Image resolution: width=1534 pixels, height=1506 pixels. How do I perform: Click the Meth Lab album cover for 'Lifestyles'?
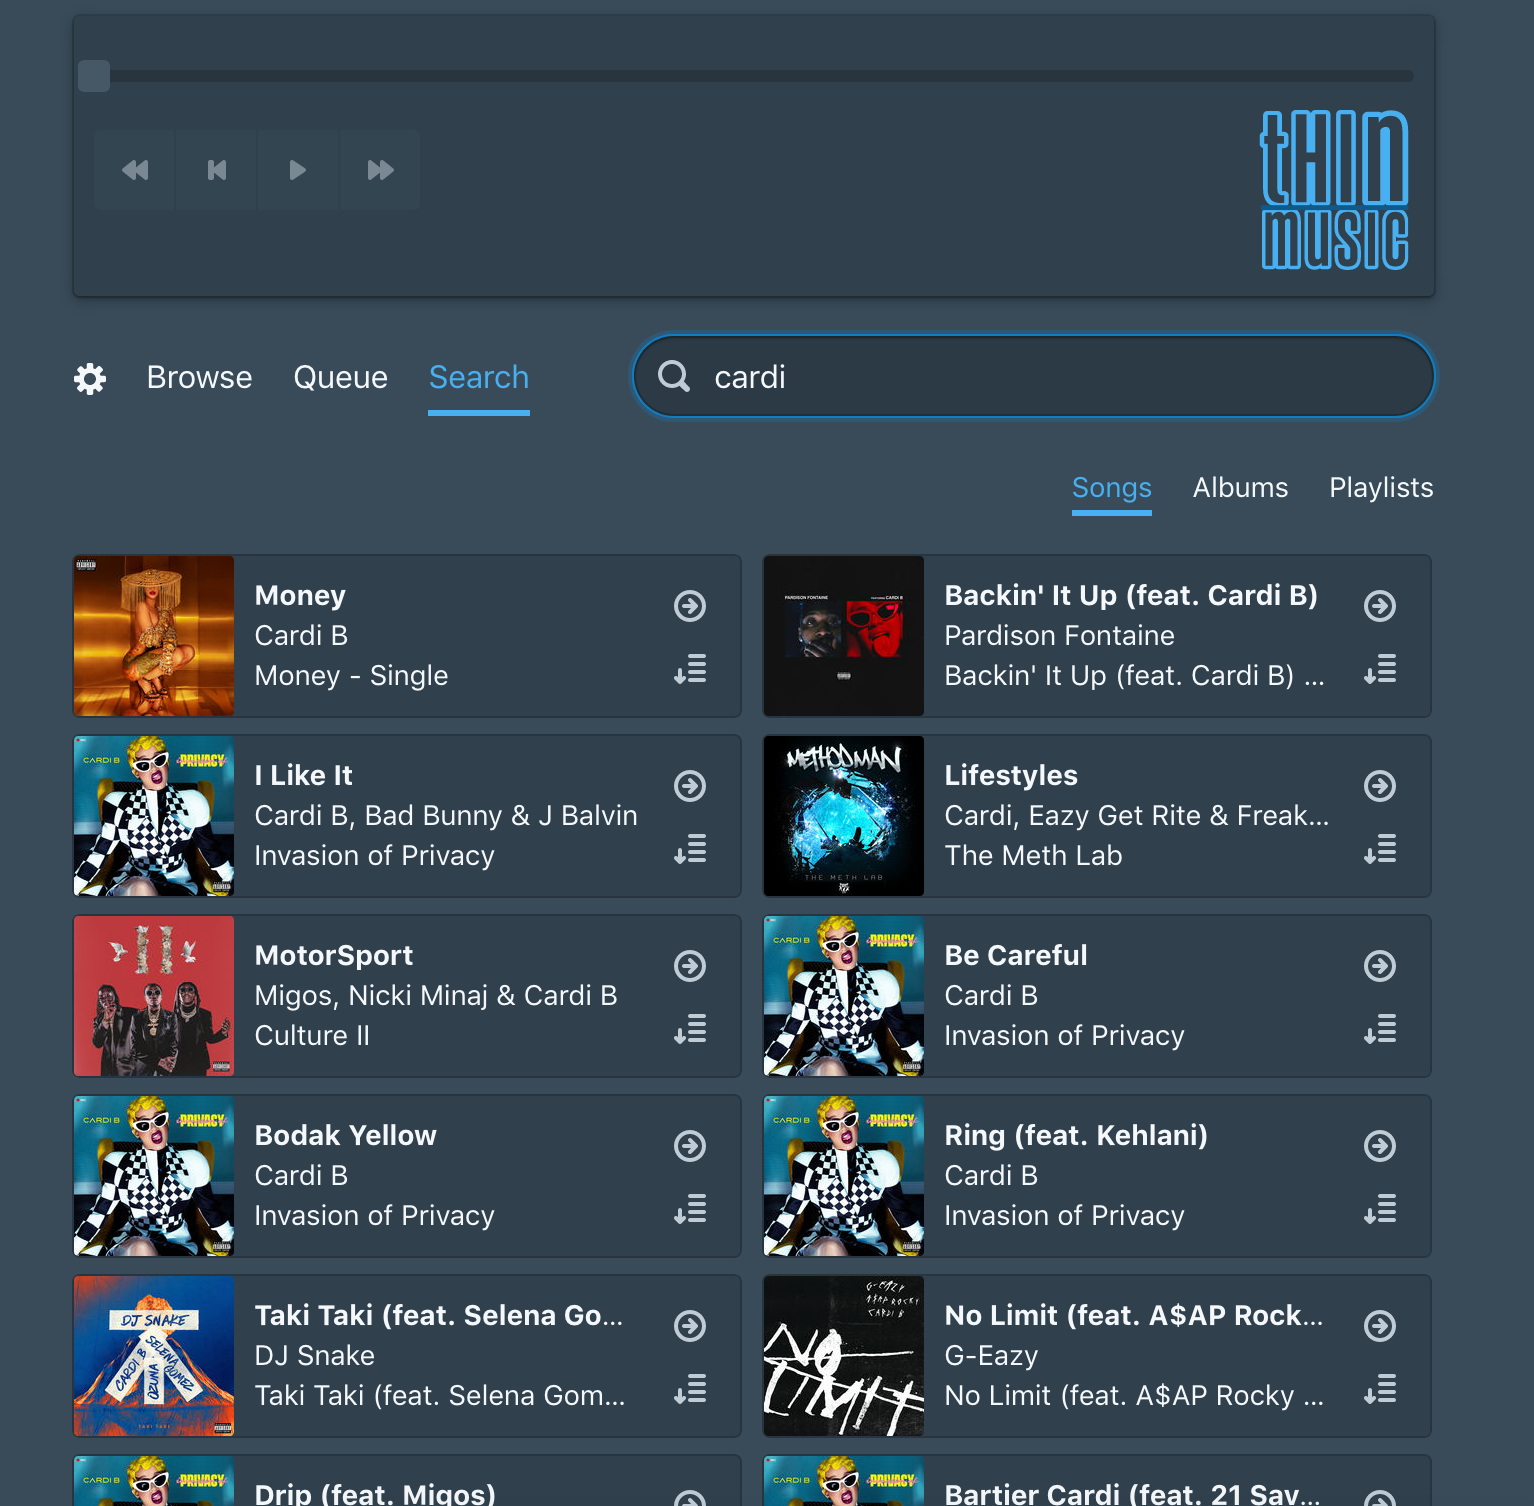coord(844,816)
